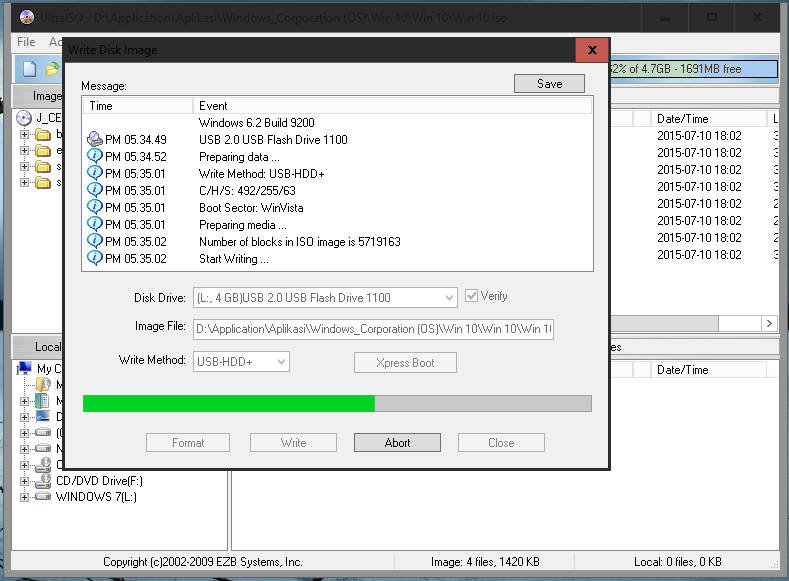Click info icon on C/H/S: 492/255/63 row
The image size is (789, 581).
pyautogui.click(x=95, y=190)
